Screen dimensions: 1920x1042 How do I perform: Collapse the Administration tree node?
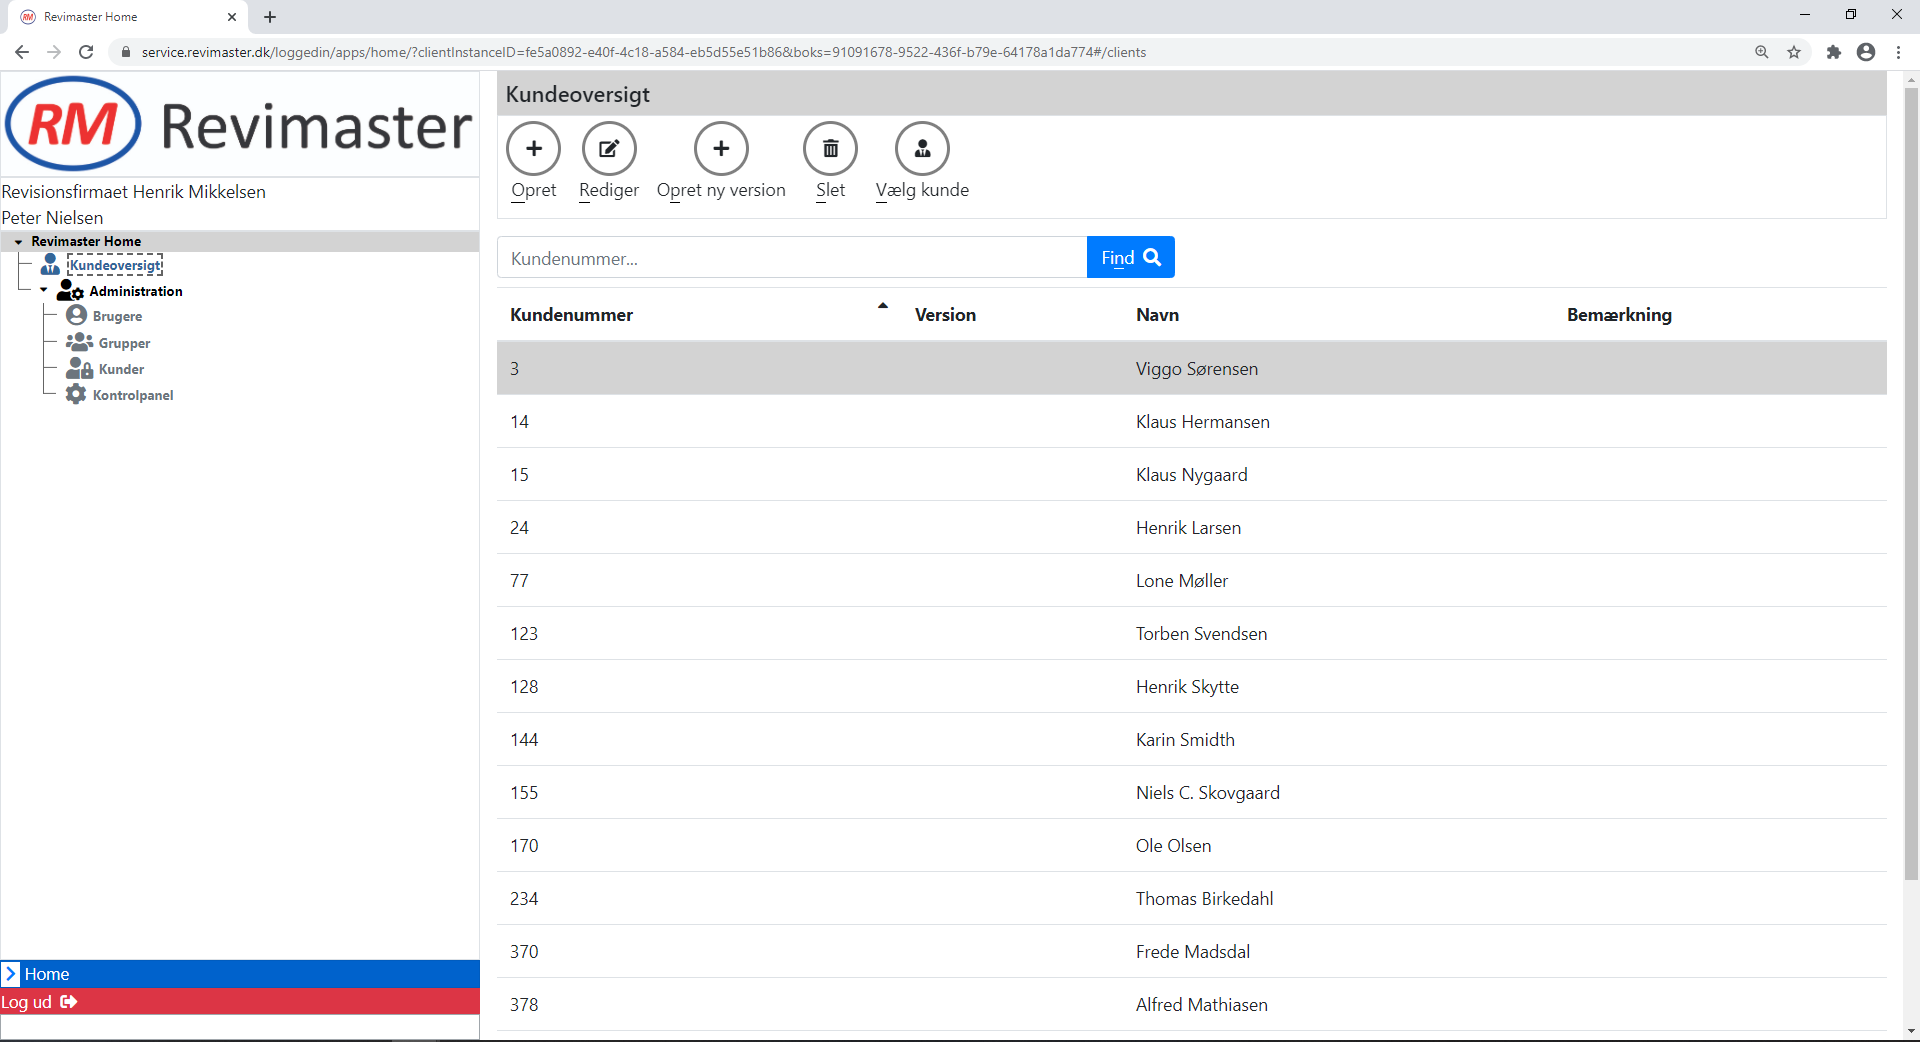pos(44,291)
